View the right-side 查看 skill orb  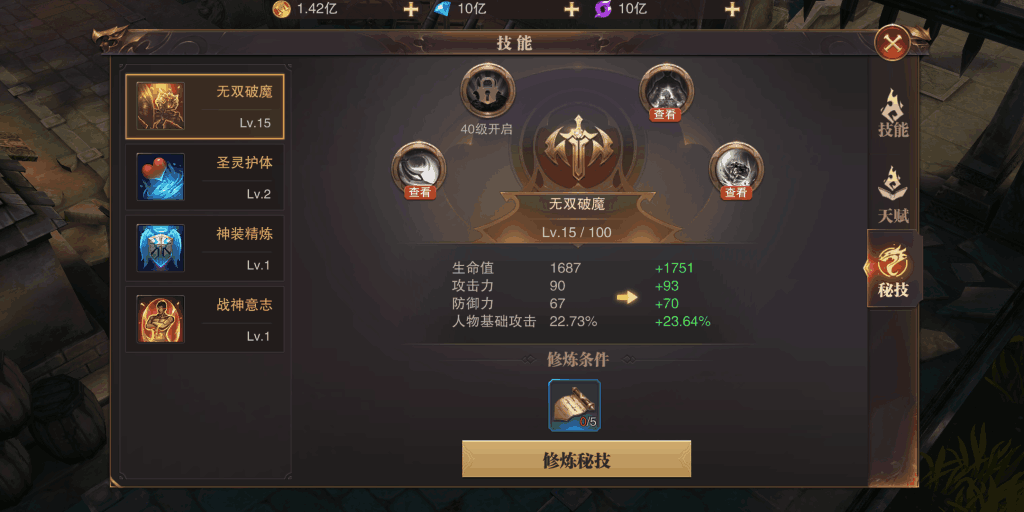click(736, 170)
